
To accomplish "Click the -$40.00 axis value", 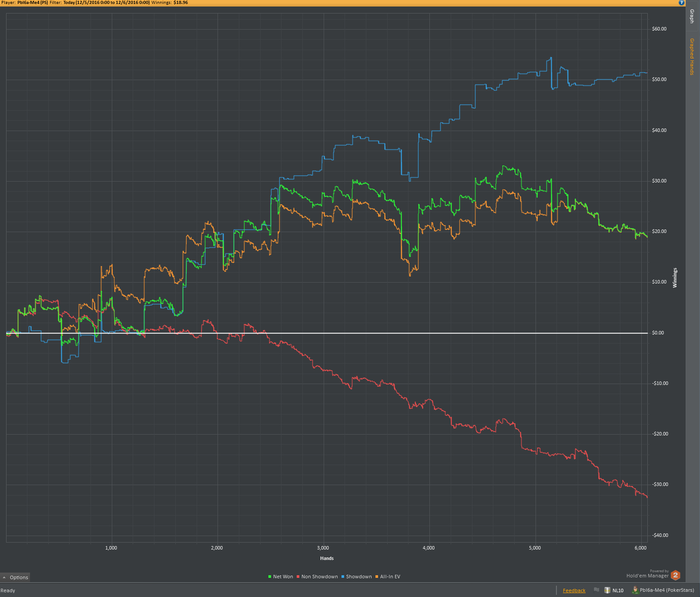I will point(660,535).
